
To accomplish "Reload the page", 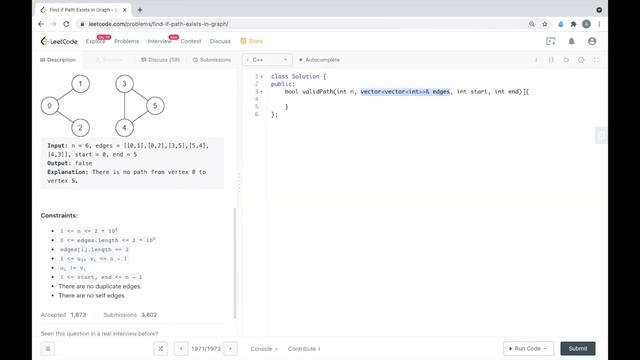I will tap(66, 24).
